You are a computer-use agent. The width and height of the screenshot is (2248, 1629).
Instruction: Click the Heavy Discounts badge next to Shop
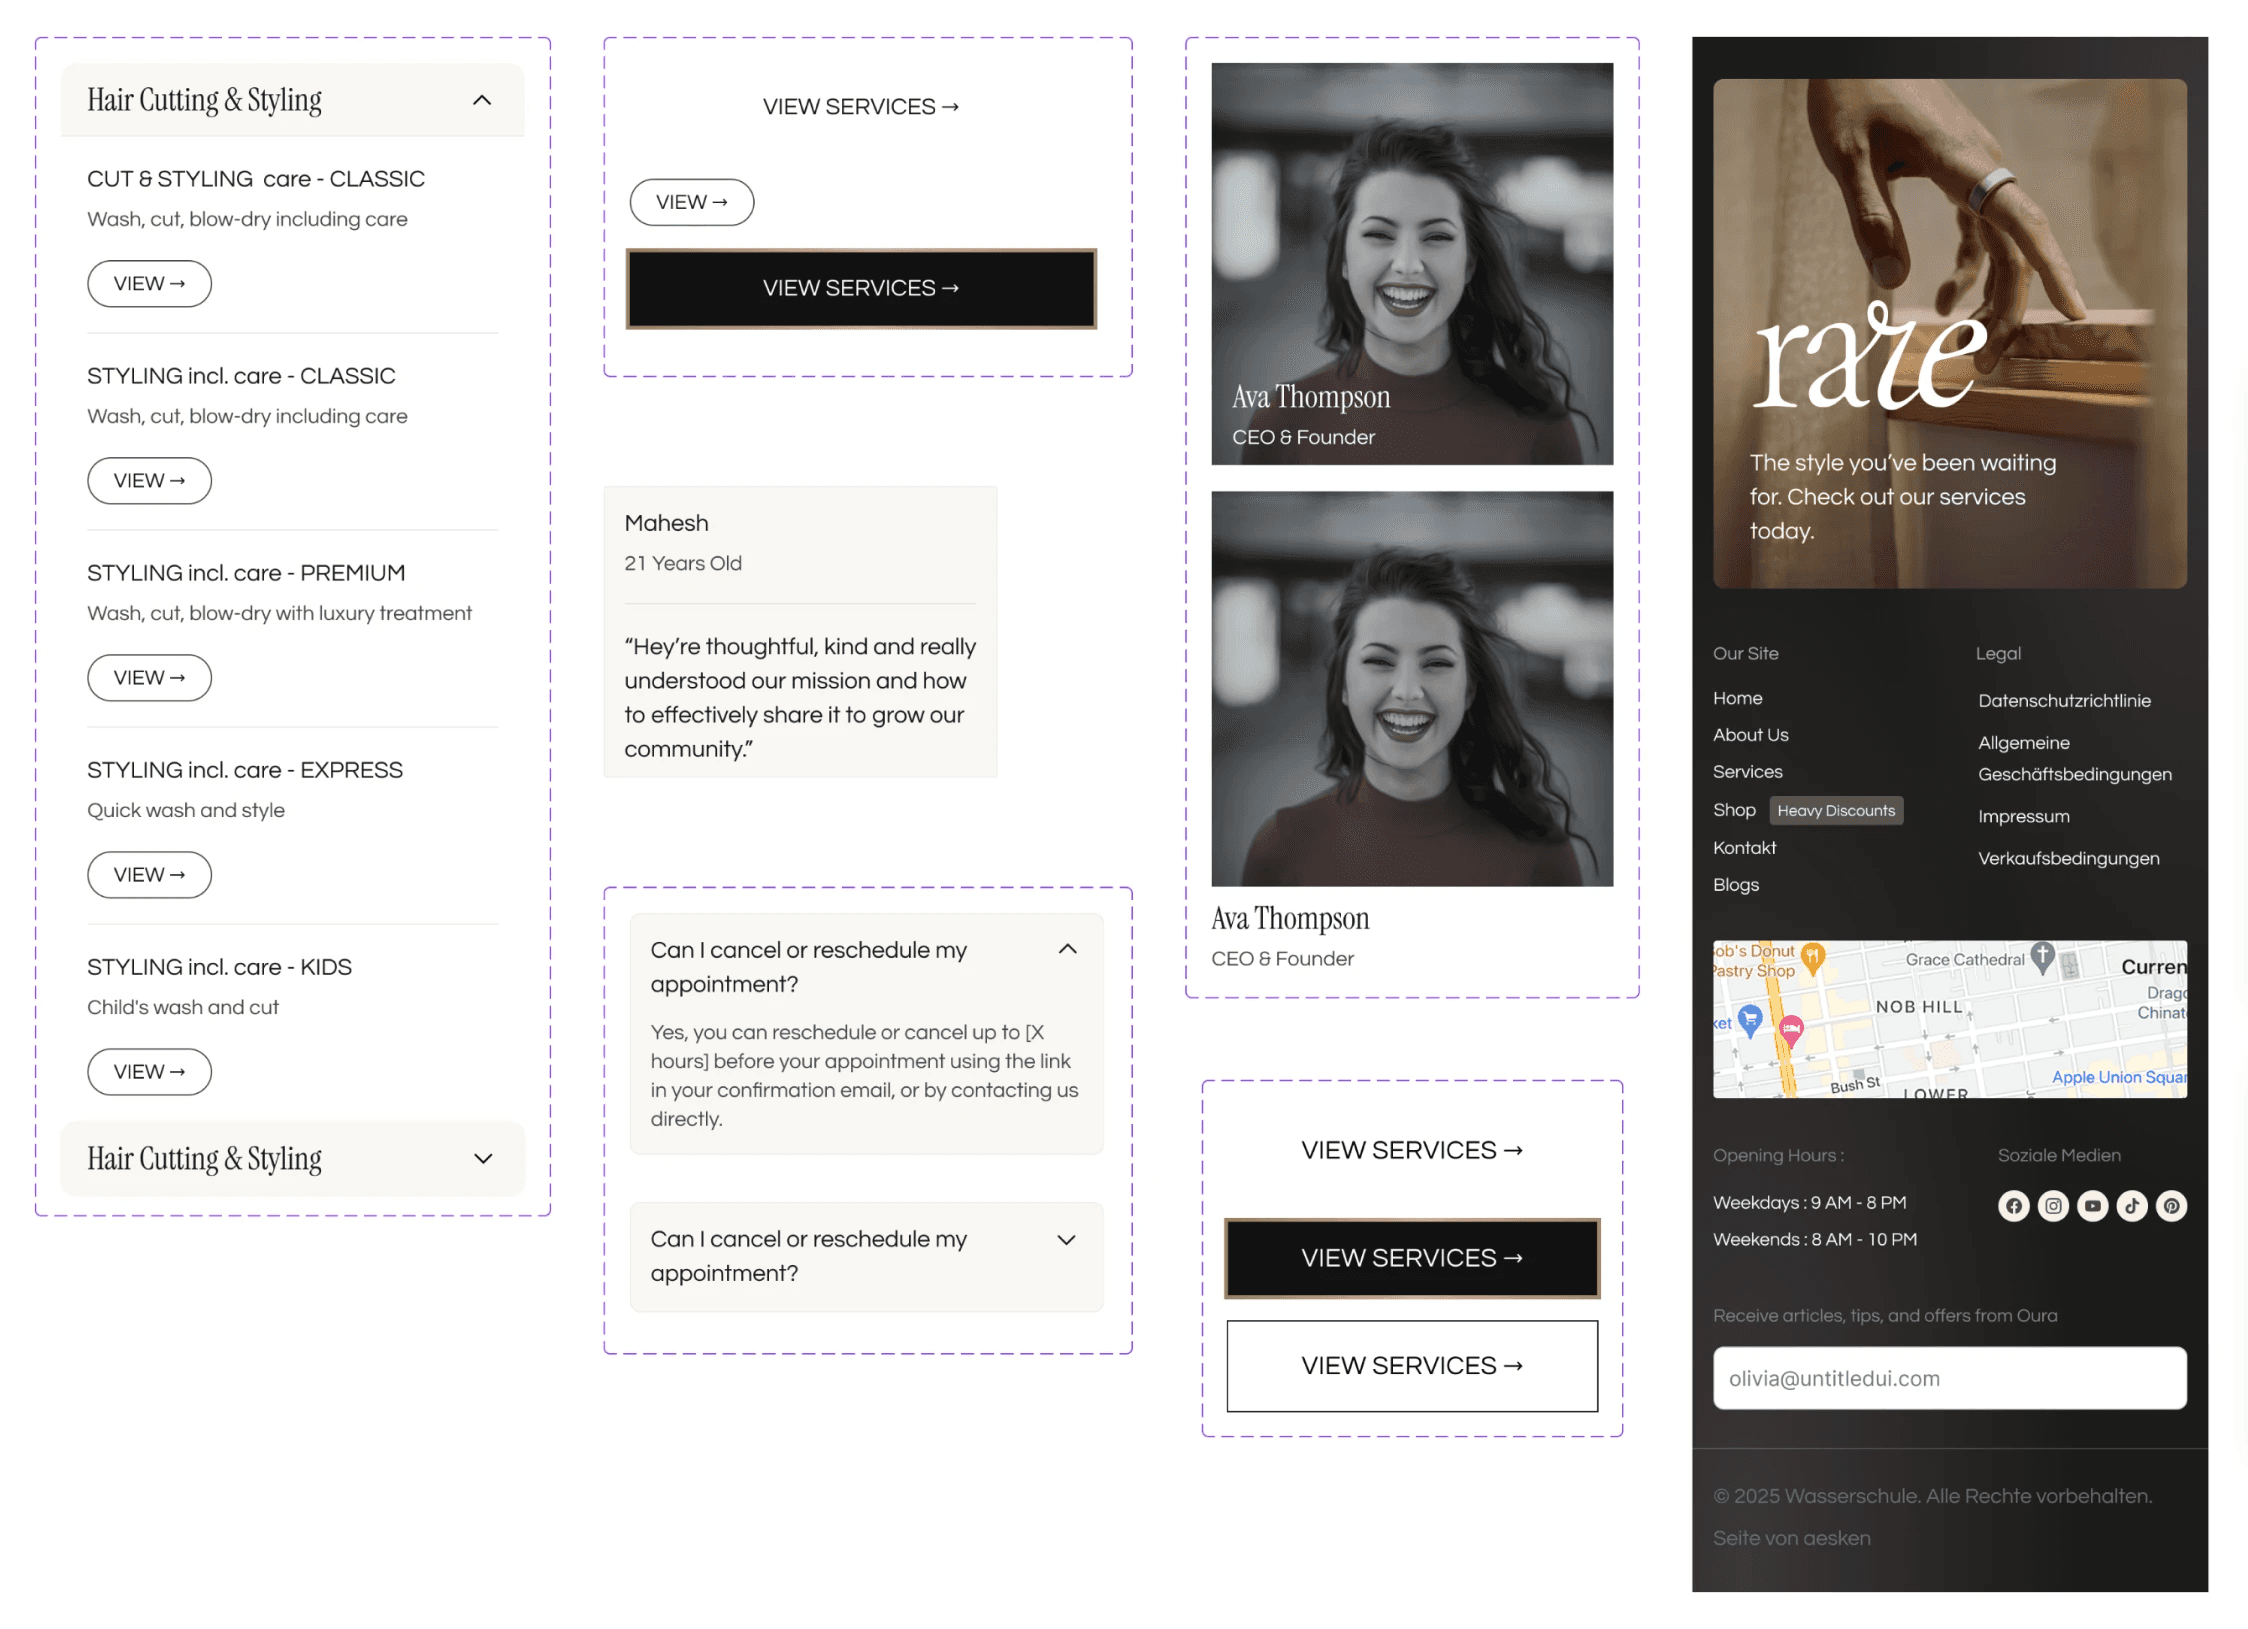(1835, 811)
